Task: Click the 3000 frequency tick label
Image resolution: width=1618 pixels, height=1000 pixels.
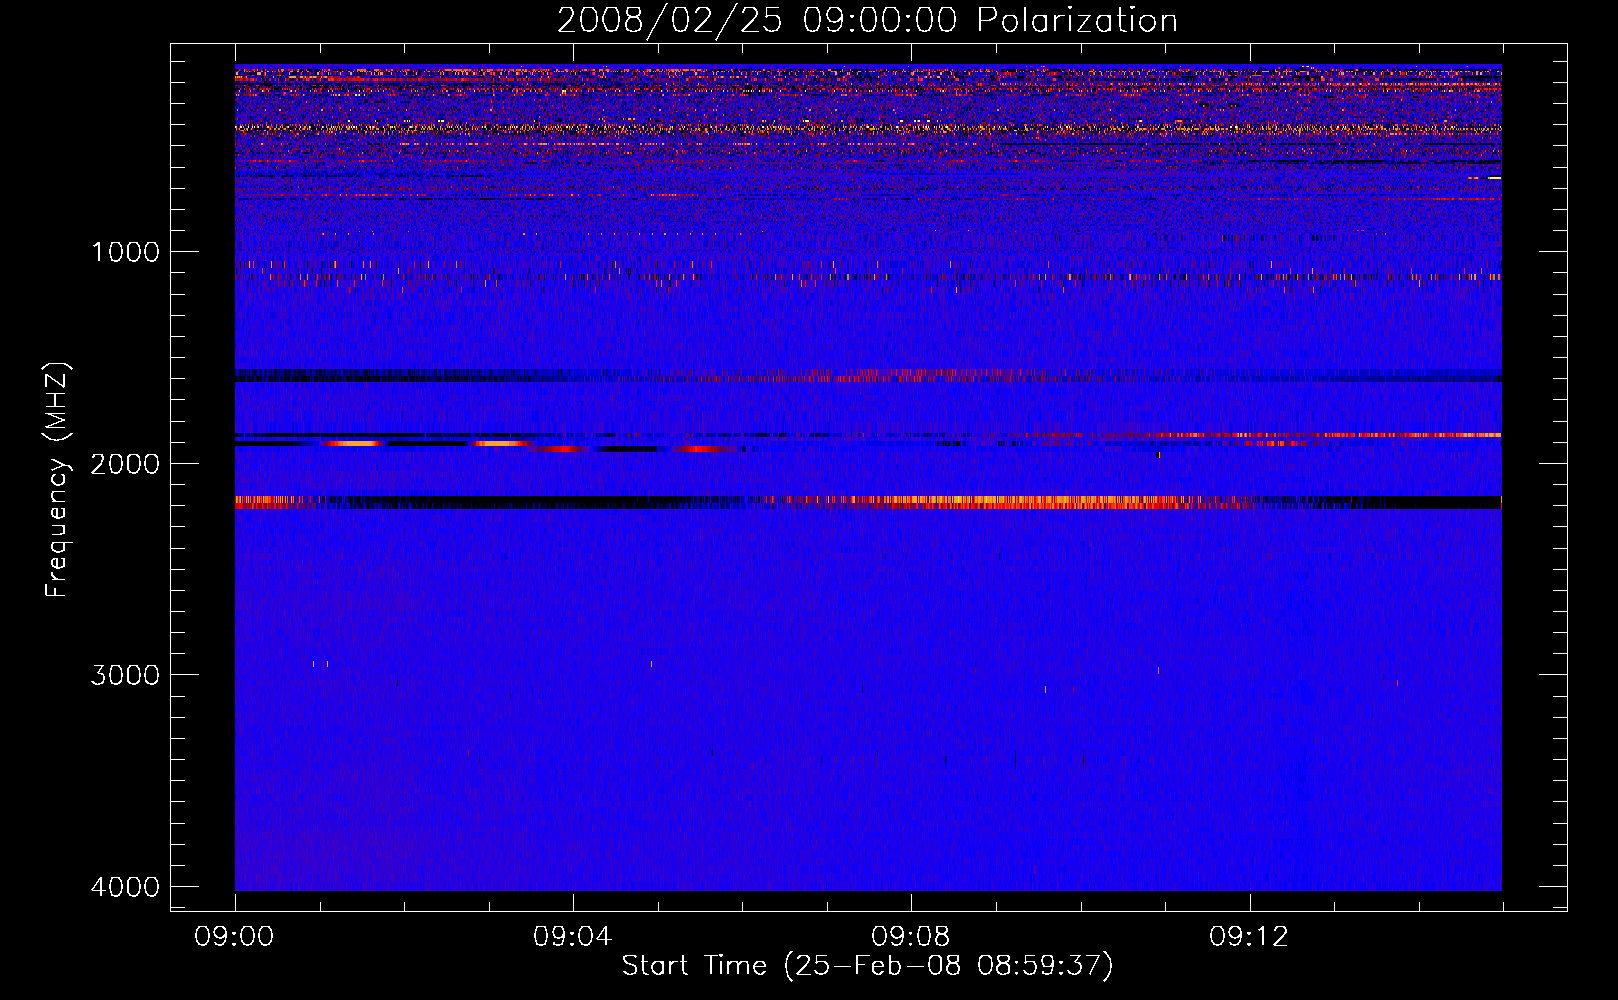Action: point(125,675)
